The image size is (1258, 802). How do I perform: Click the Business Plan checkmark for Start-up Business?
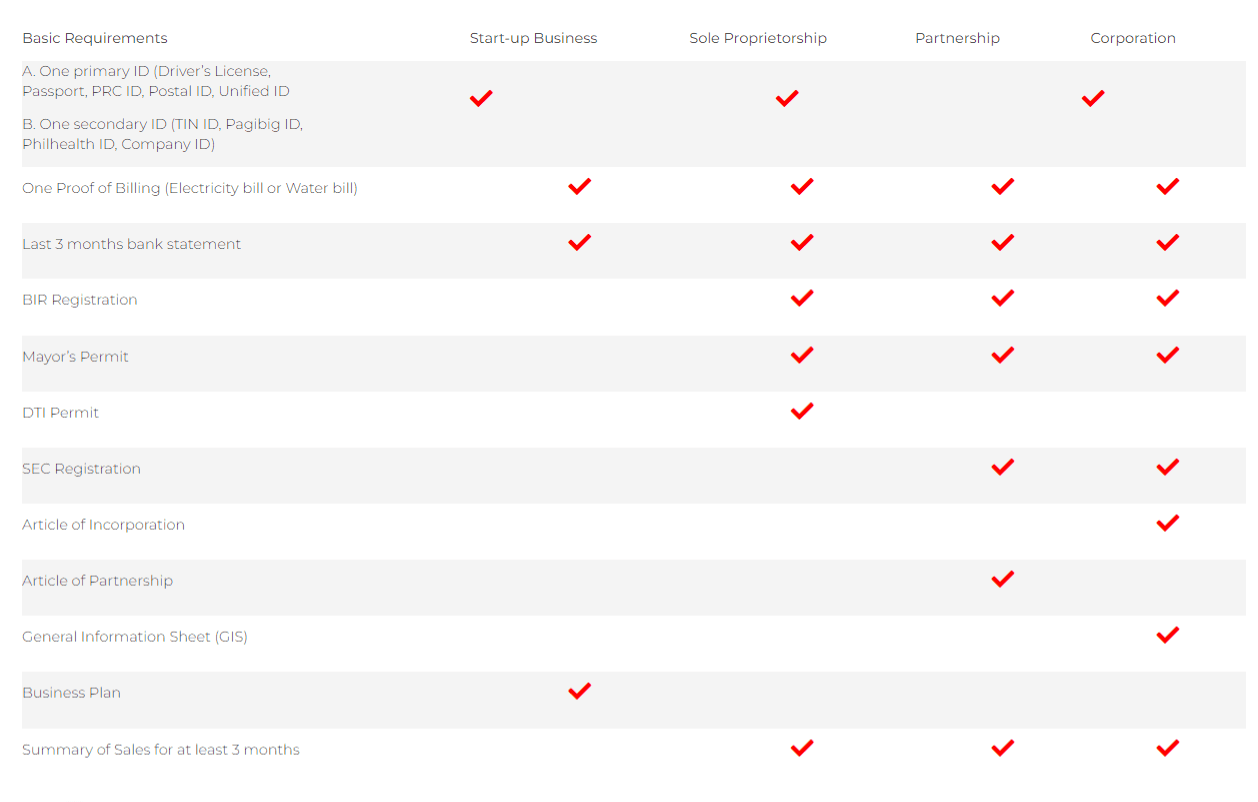[x=579, y=691]
